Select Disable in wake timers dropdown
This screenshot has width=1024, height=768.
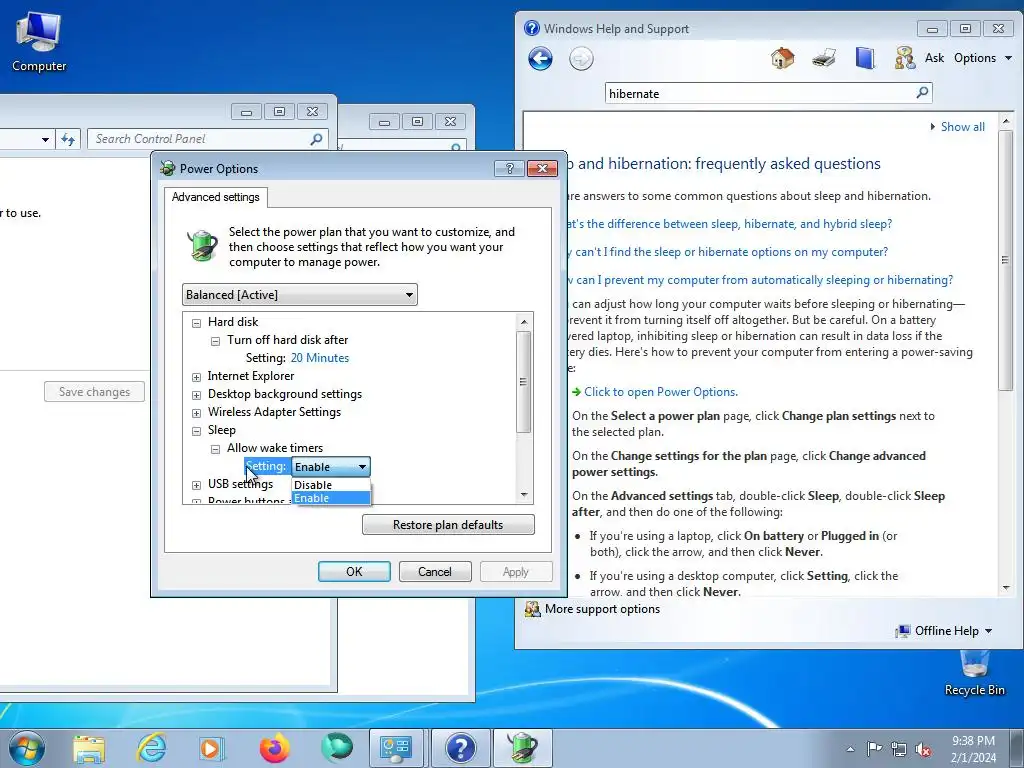pyautogui.click(x=331, y=485)
